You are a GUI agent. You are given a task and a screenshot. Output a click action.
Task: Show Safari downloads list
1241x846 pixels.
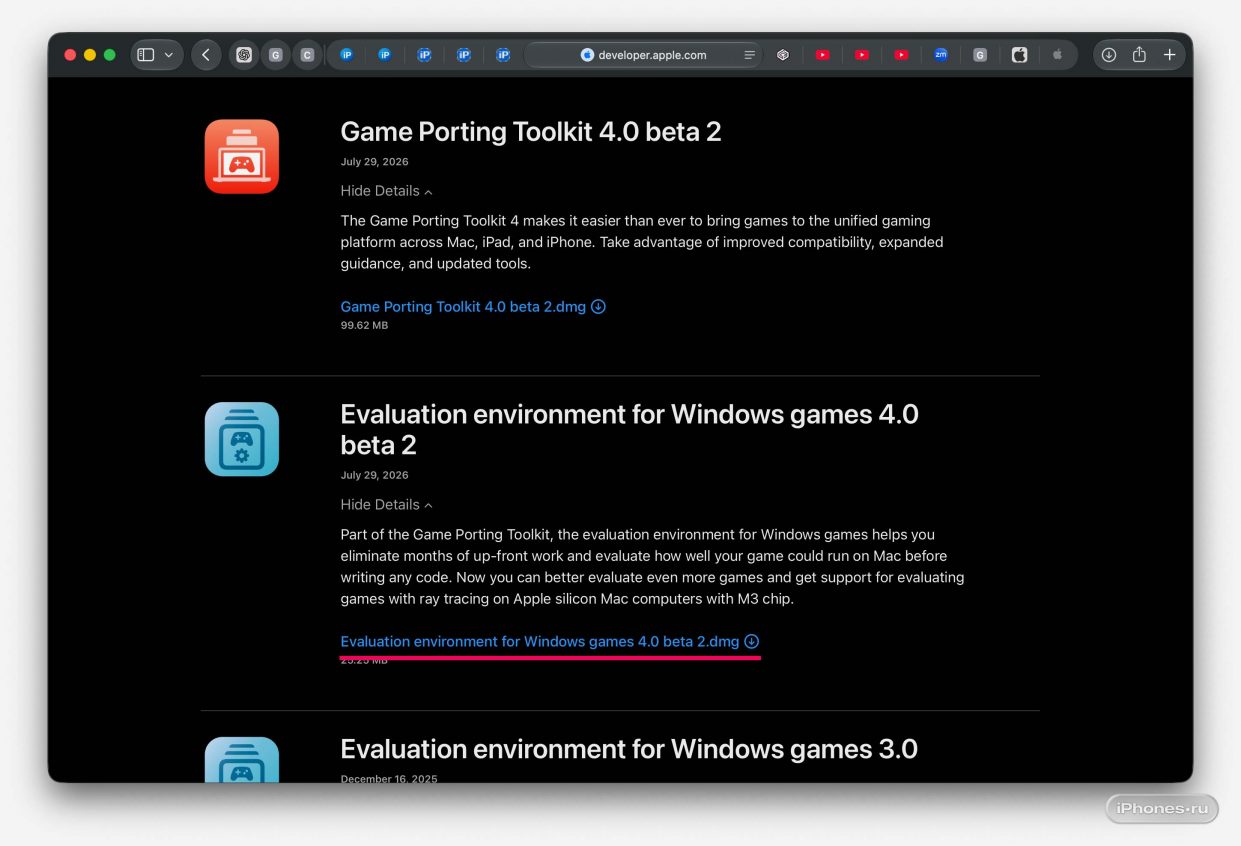(x=1109, y=55)
